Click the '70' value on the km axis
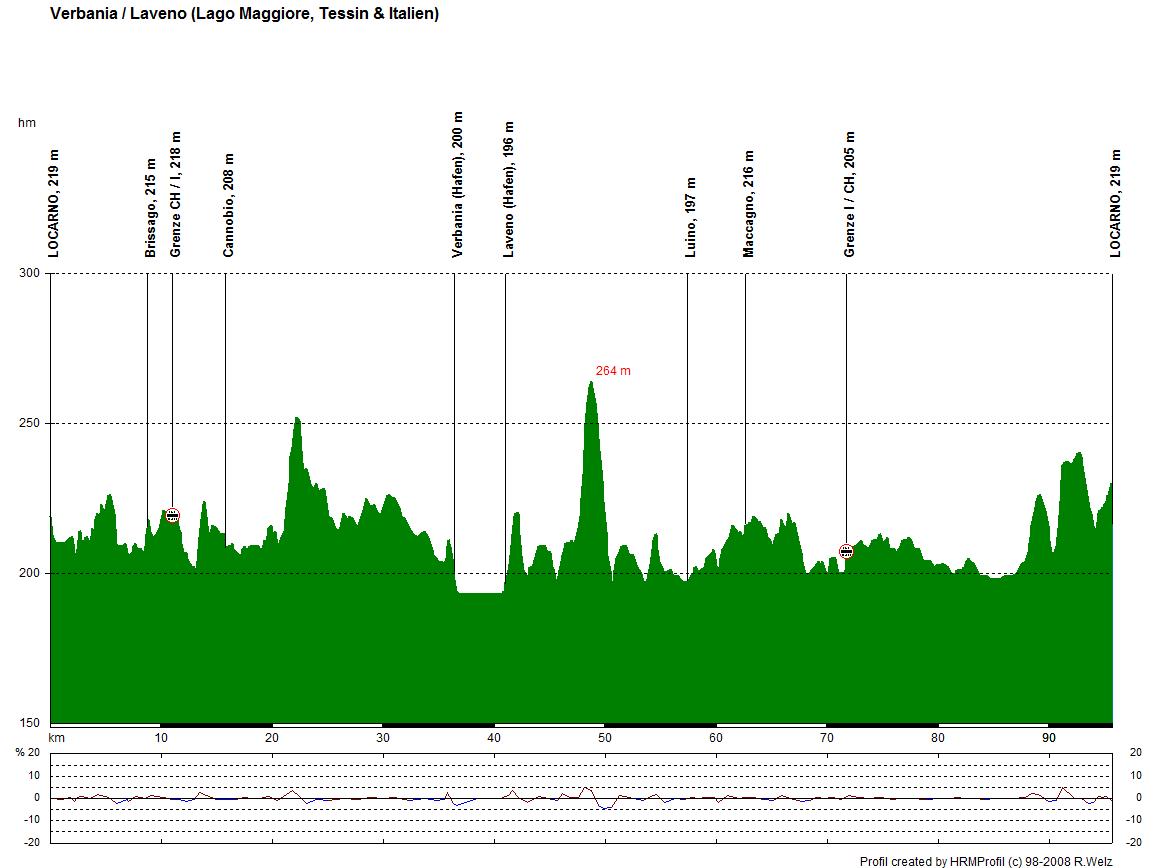1162x868 pixels. (x=826, y=738)
